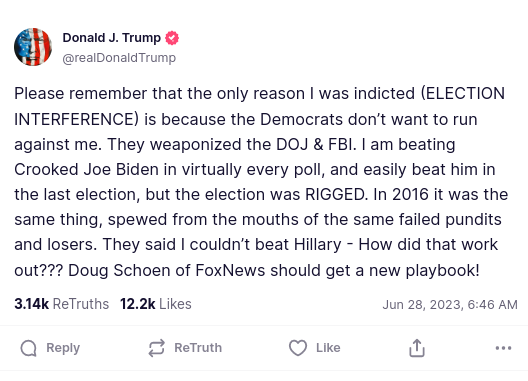Select the Like text label
The height and width of the screenshot is (381, 528).
(328, 348)
